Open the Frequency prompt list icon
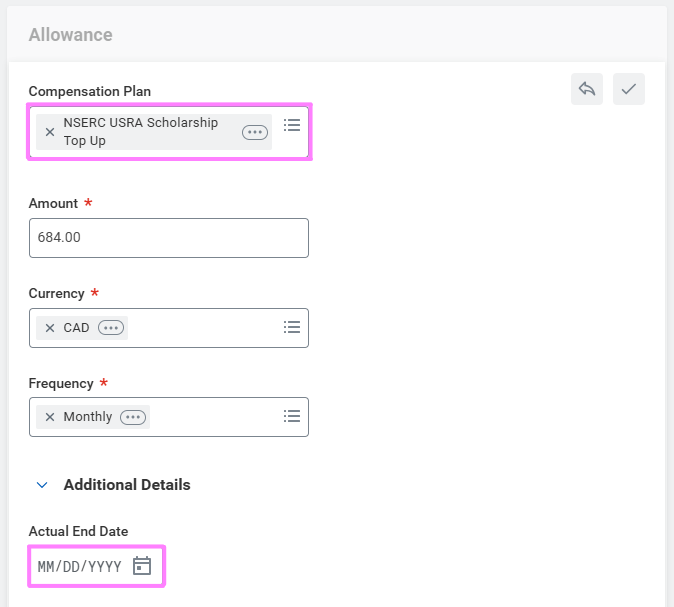This screenshot has height=607, width=674. click(292, 416)
